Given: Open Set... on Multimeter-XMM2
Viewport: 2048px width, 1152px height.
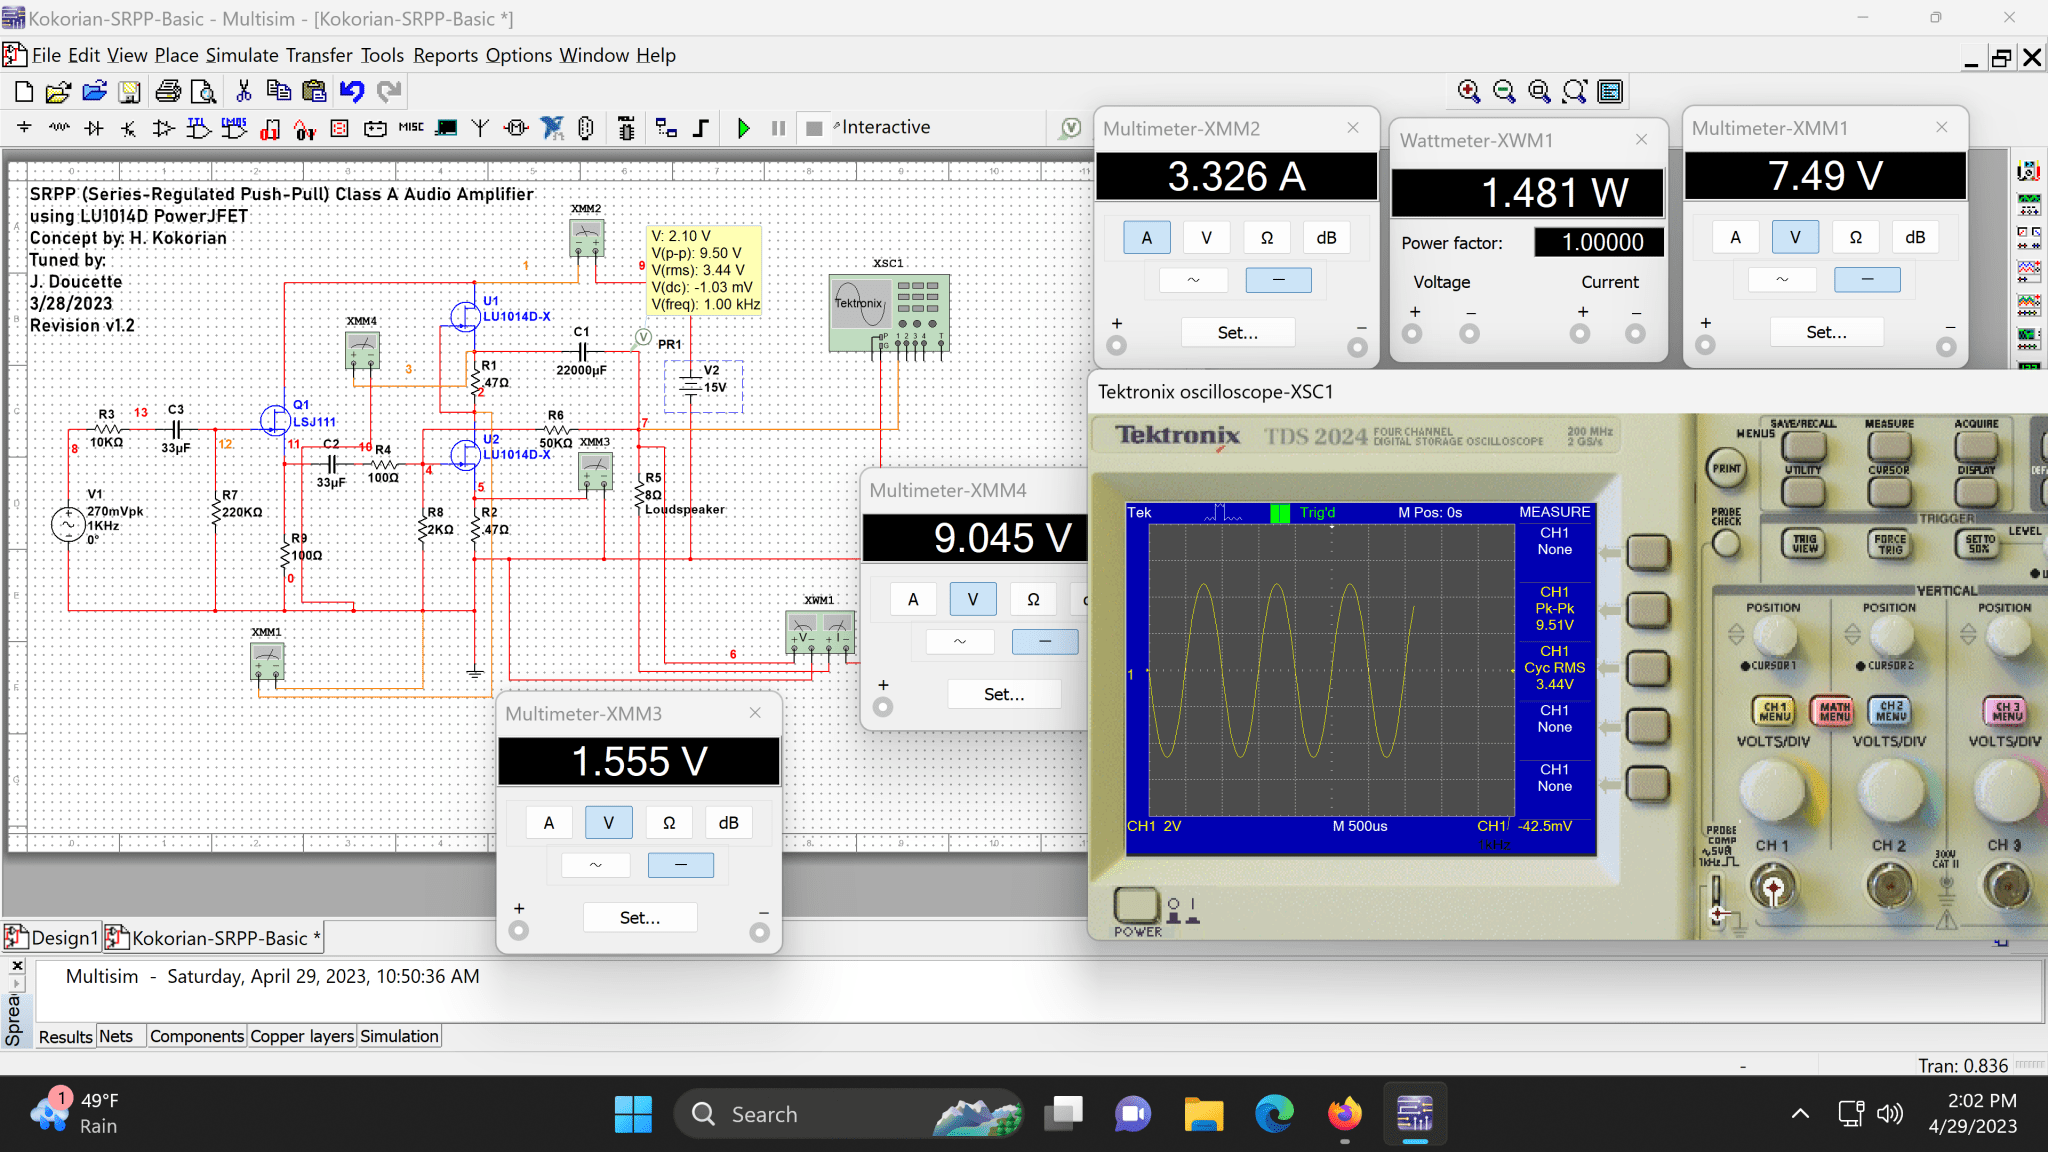Looking at the screenshot, I should [x=1238, y=333].
